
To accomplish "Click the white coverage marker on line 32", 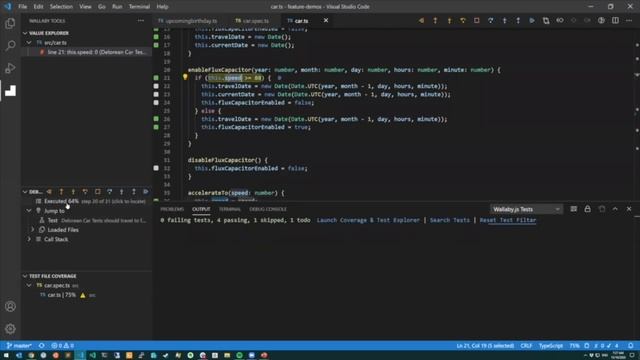I will (156, 168).
